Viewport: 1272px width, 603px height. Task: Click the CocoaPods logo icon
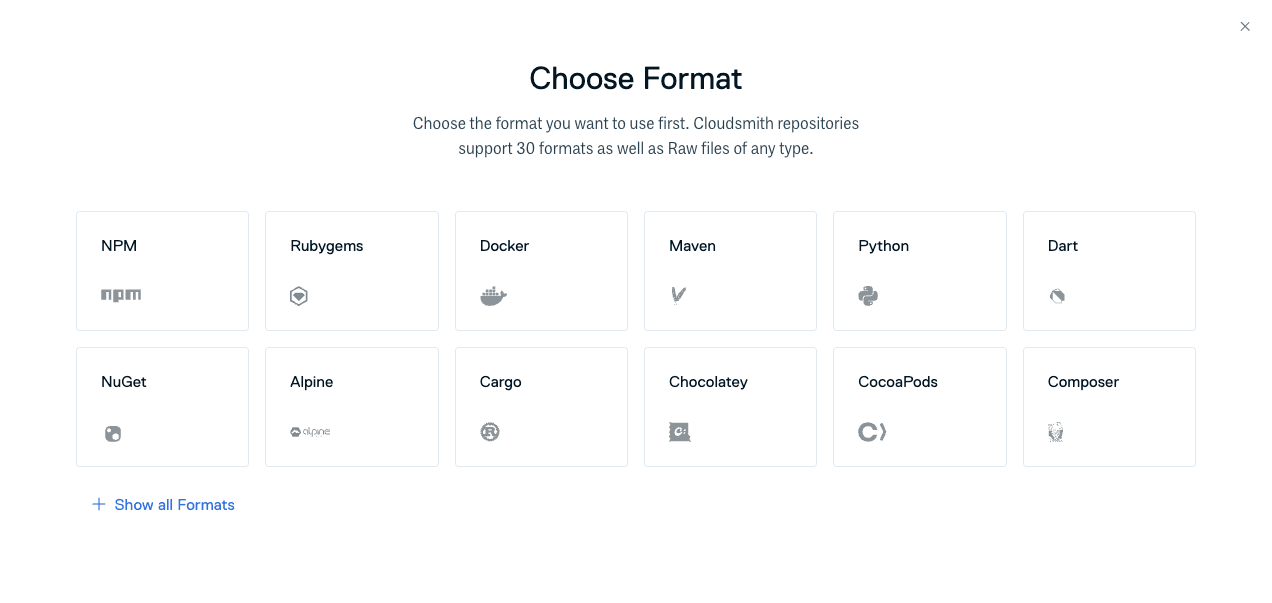tap(872, 432)
